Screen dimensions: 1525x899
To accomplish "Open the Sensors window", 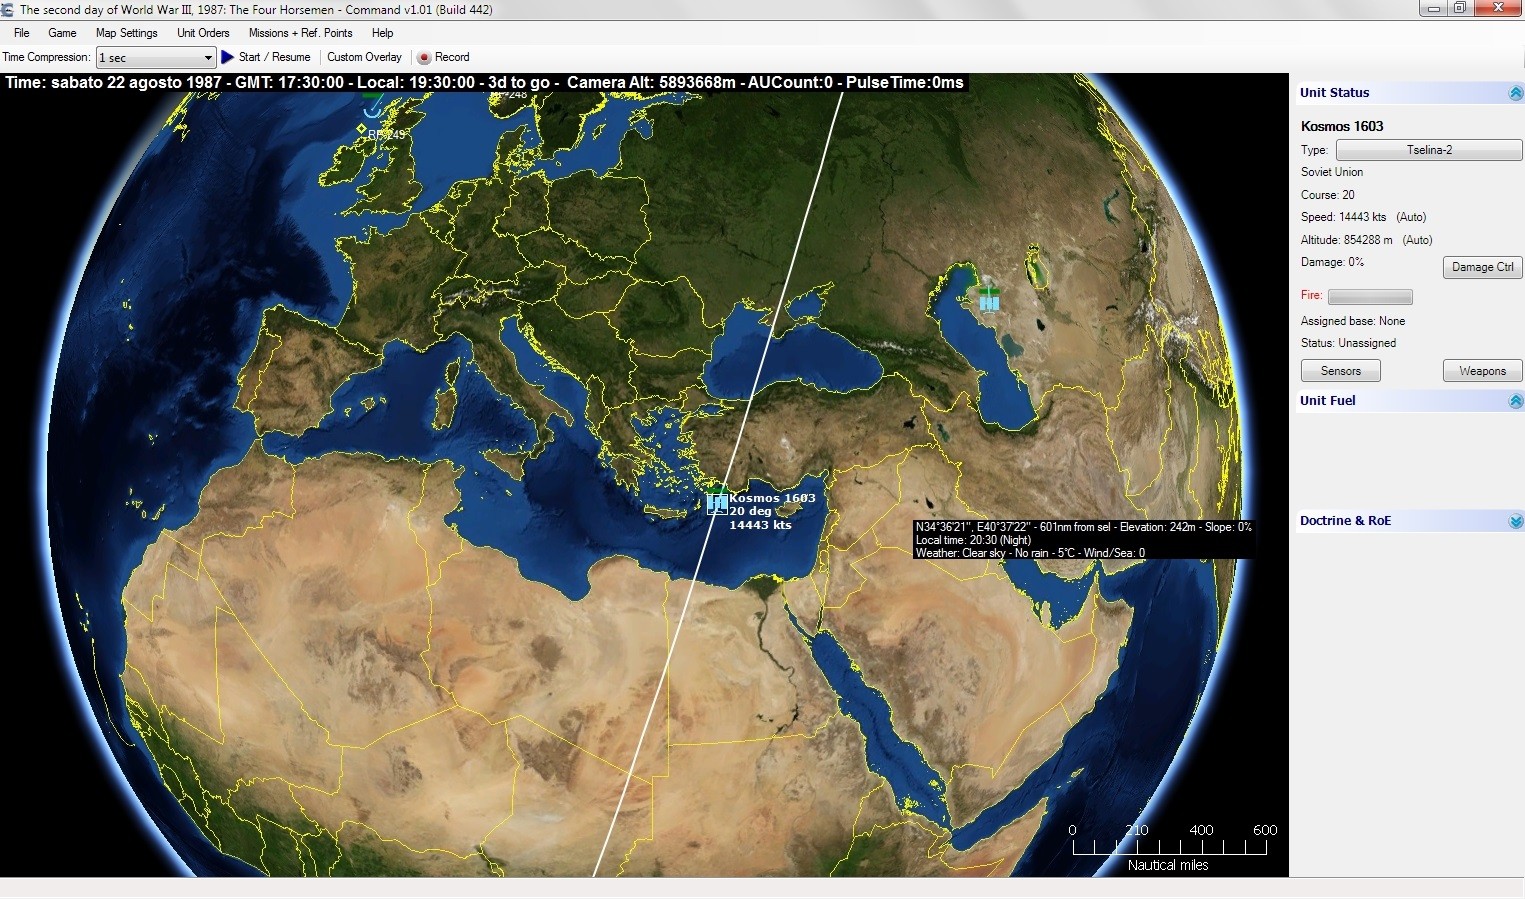I will click(x=1340, y=371).
